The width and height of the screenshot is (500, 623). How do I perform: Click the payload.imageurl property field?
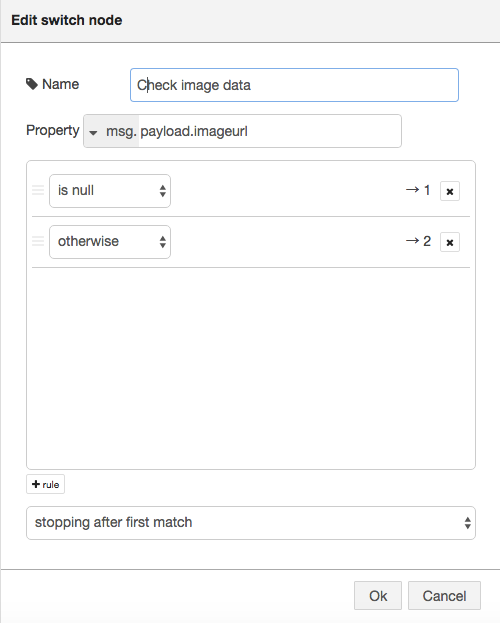point(270,131)
